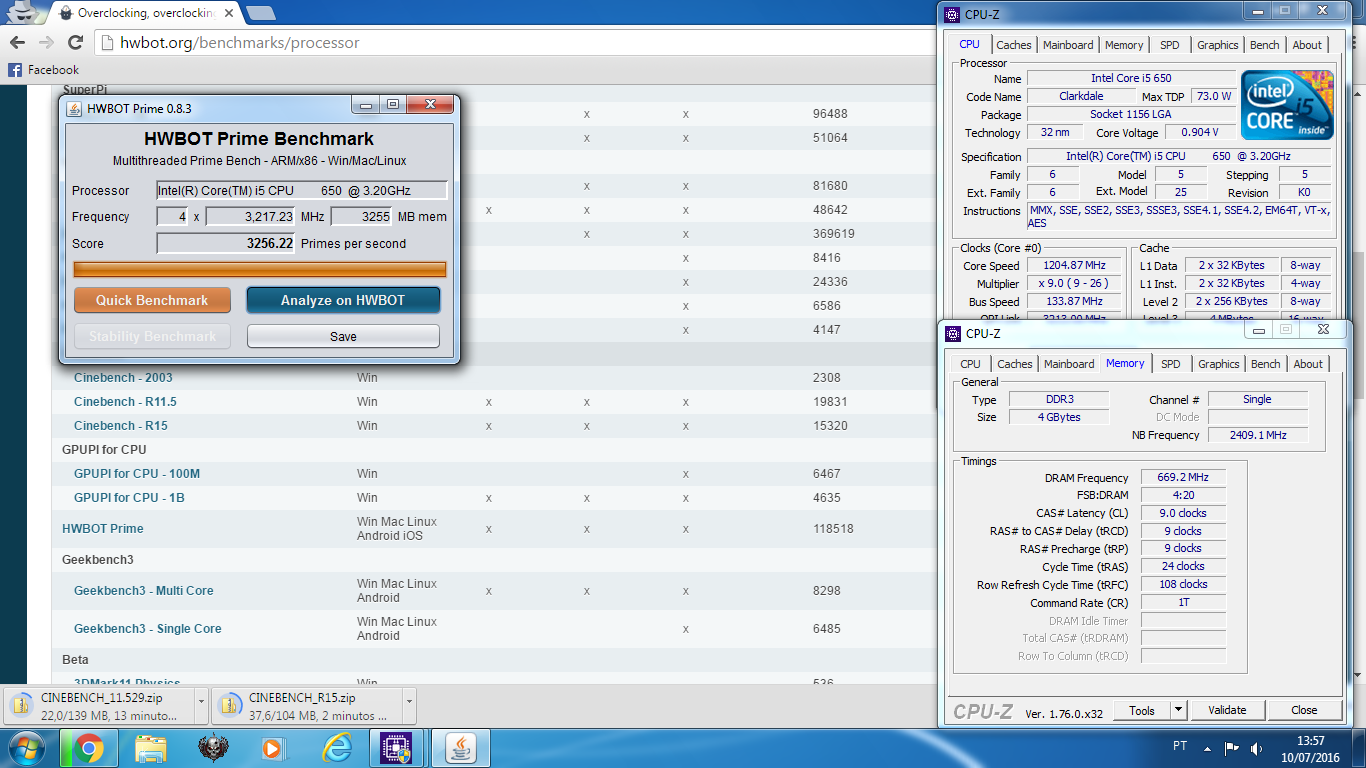Open Google Chrome from the taskbar
1366x768 pixels.
click(x=88, y=748)
